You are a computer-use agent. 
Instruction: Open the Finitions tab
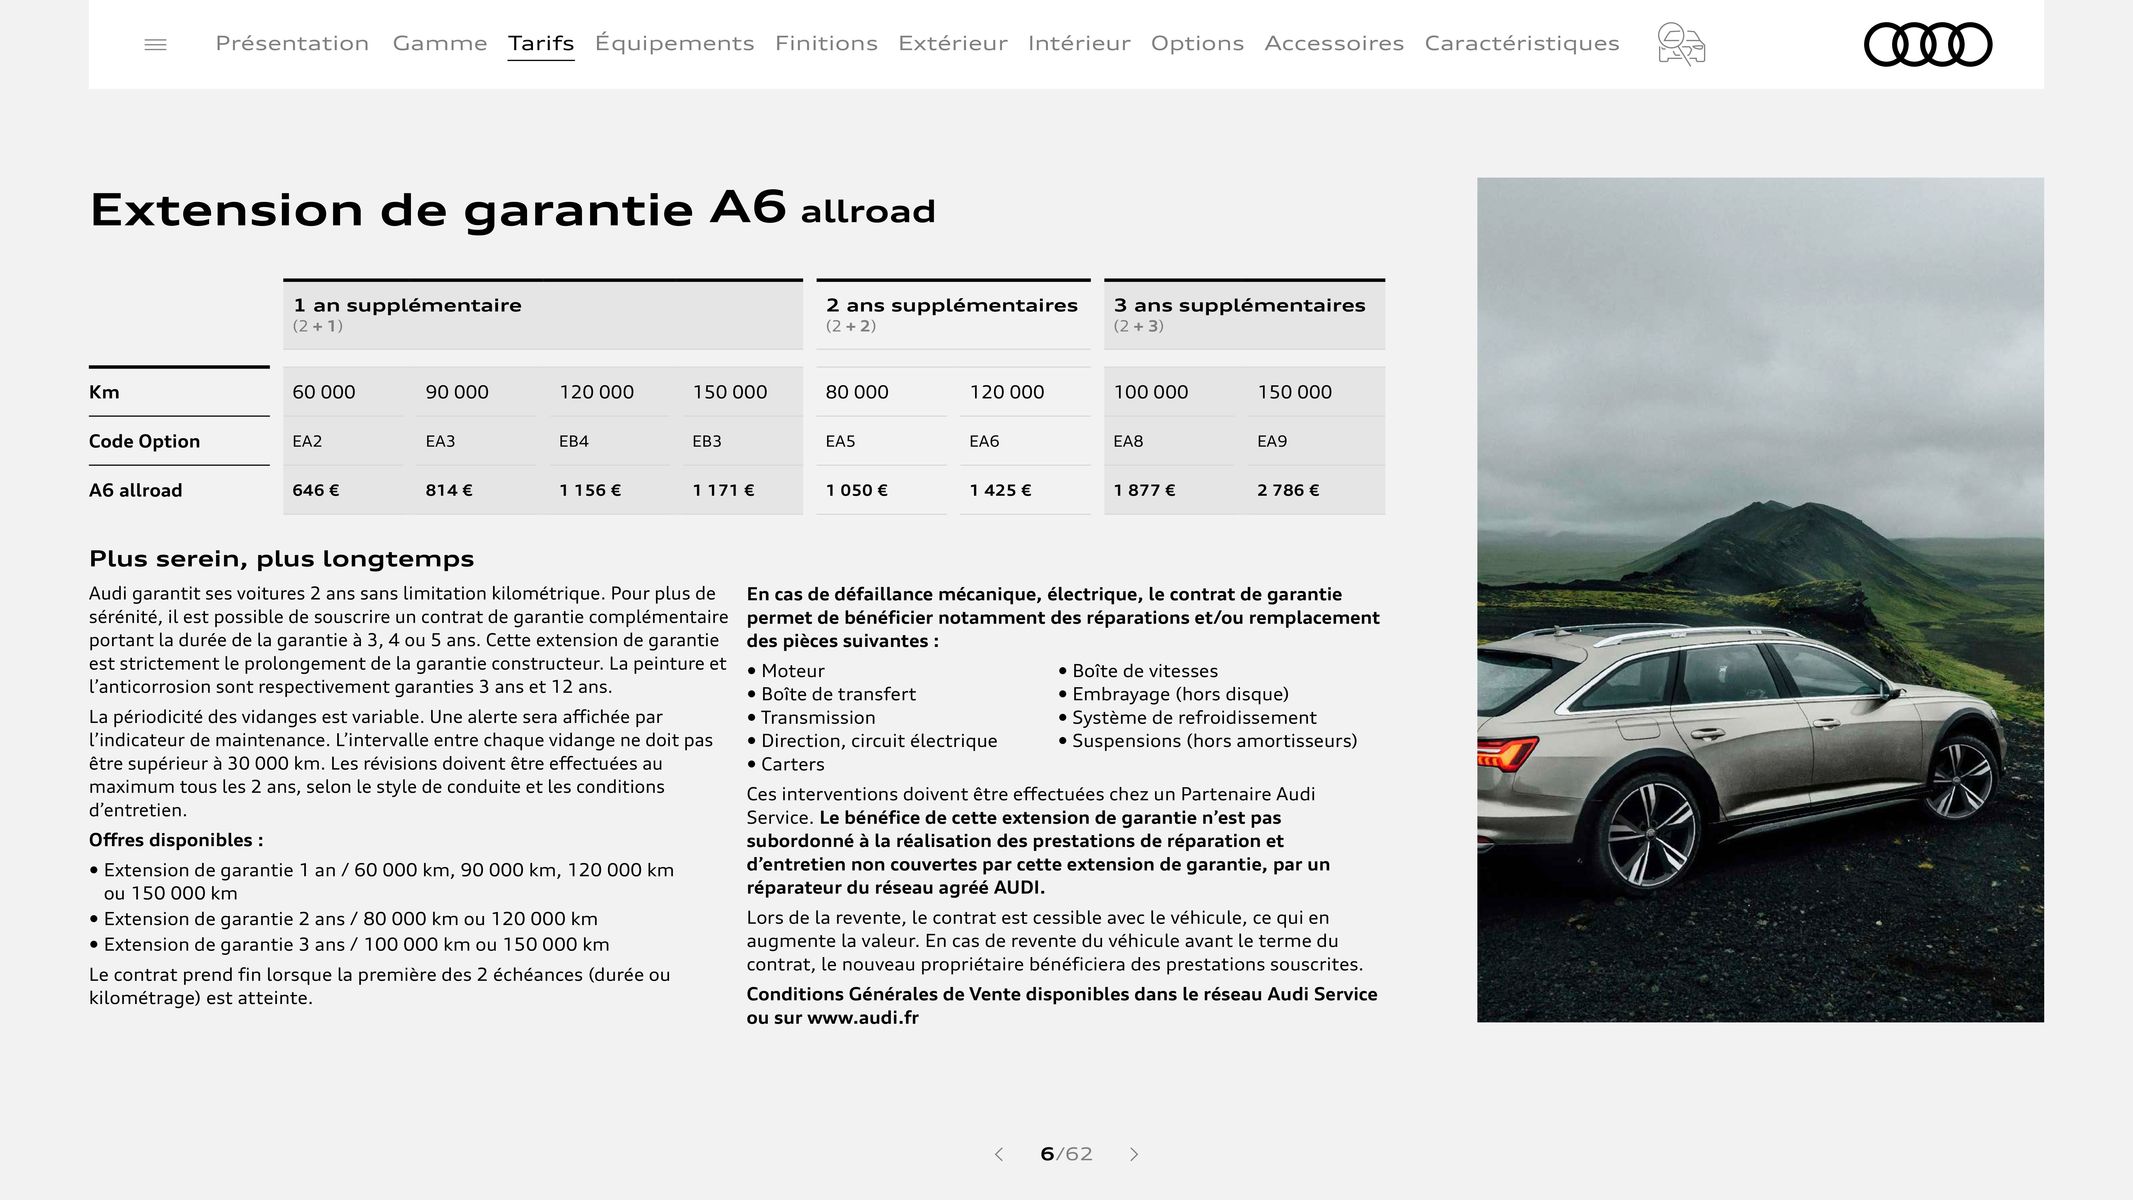click(826, 43)
